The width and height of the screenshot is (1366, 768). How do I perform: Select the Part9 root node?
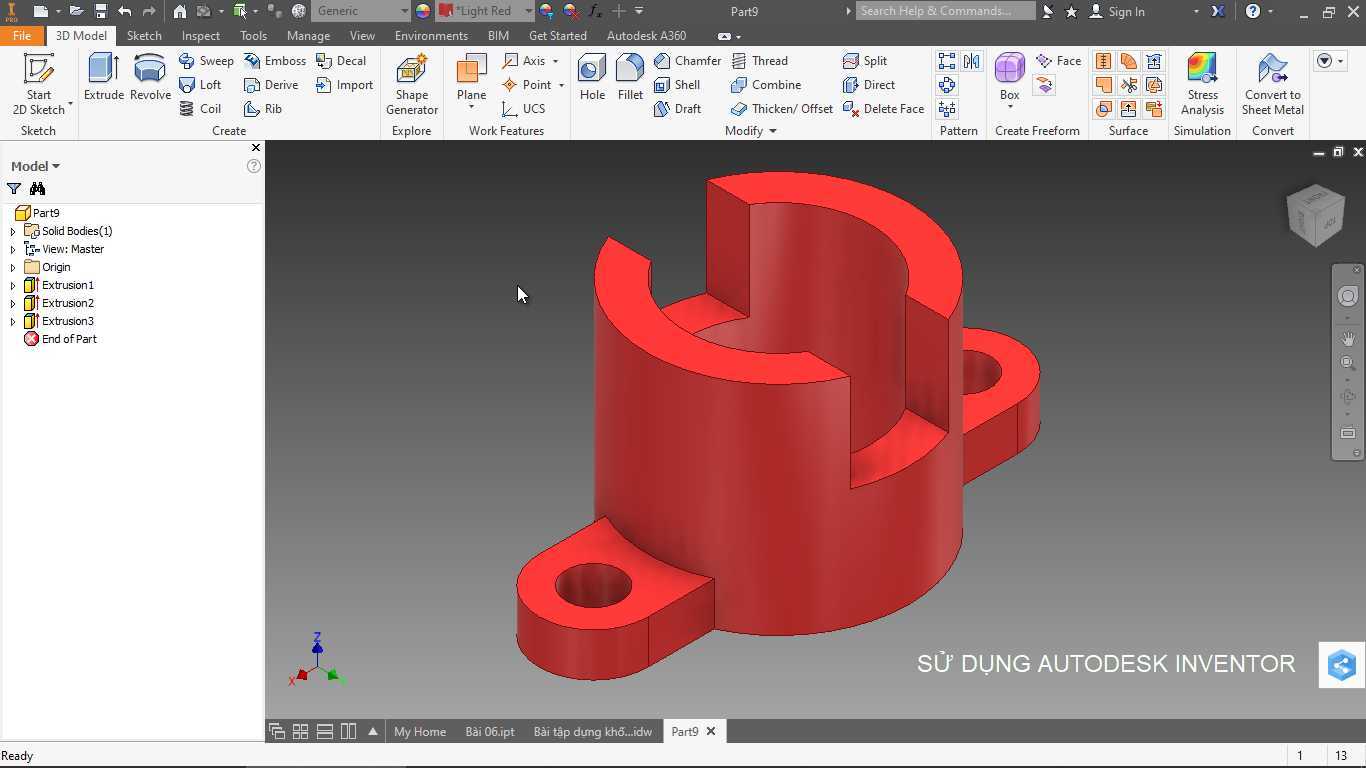coord(38,213)
